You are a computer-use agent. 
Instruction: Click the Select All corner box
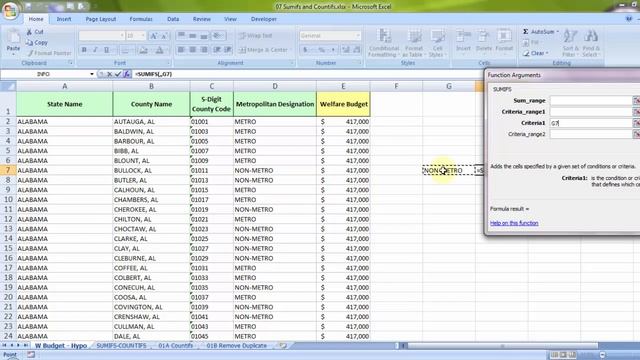point(8,86)
